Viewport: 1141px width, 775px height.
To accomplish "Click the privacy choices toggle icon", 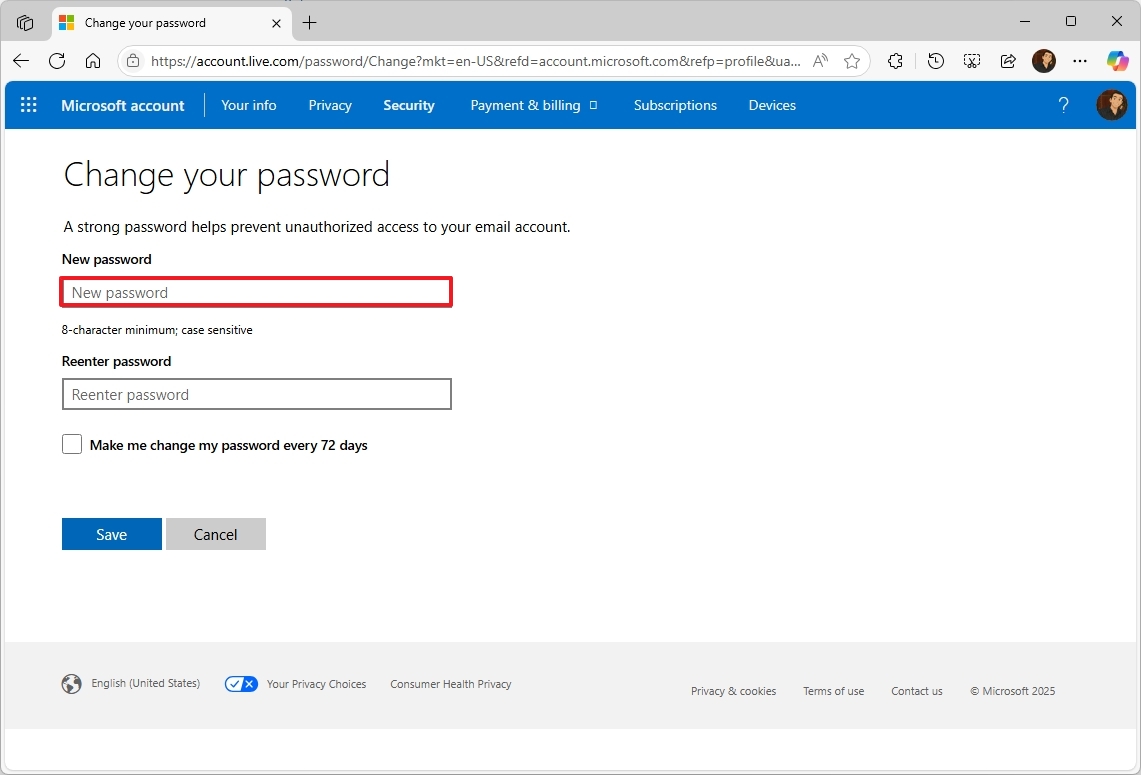I will pyautogui.click(x=241, y=684).
